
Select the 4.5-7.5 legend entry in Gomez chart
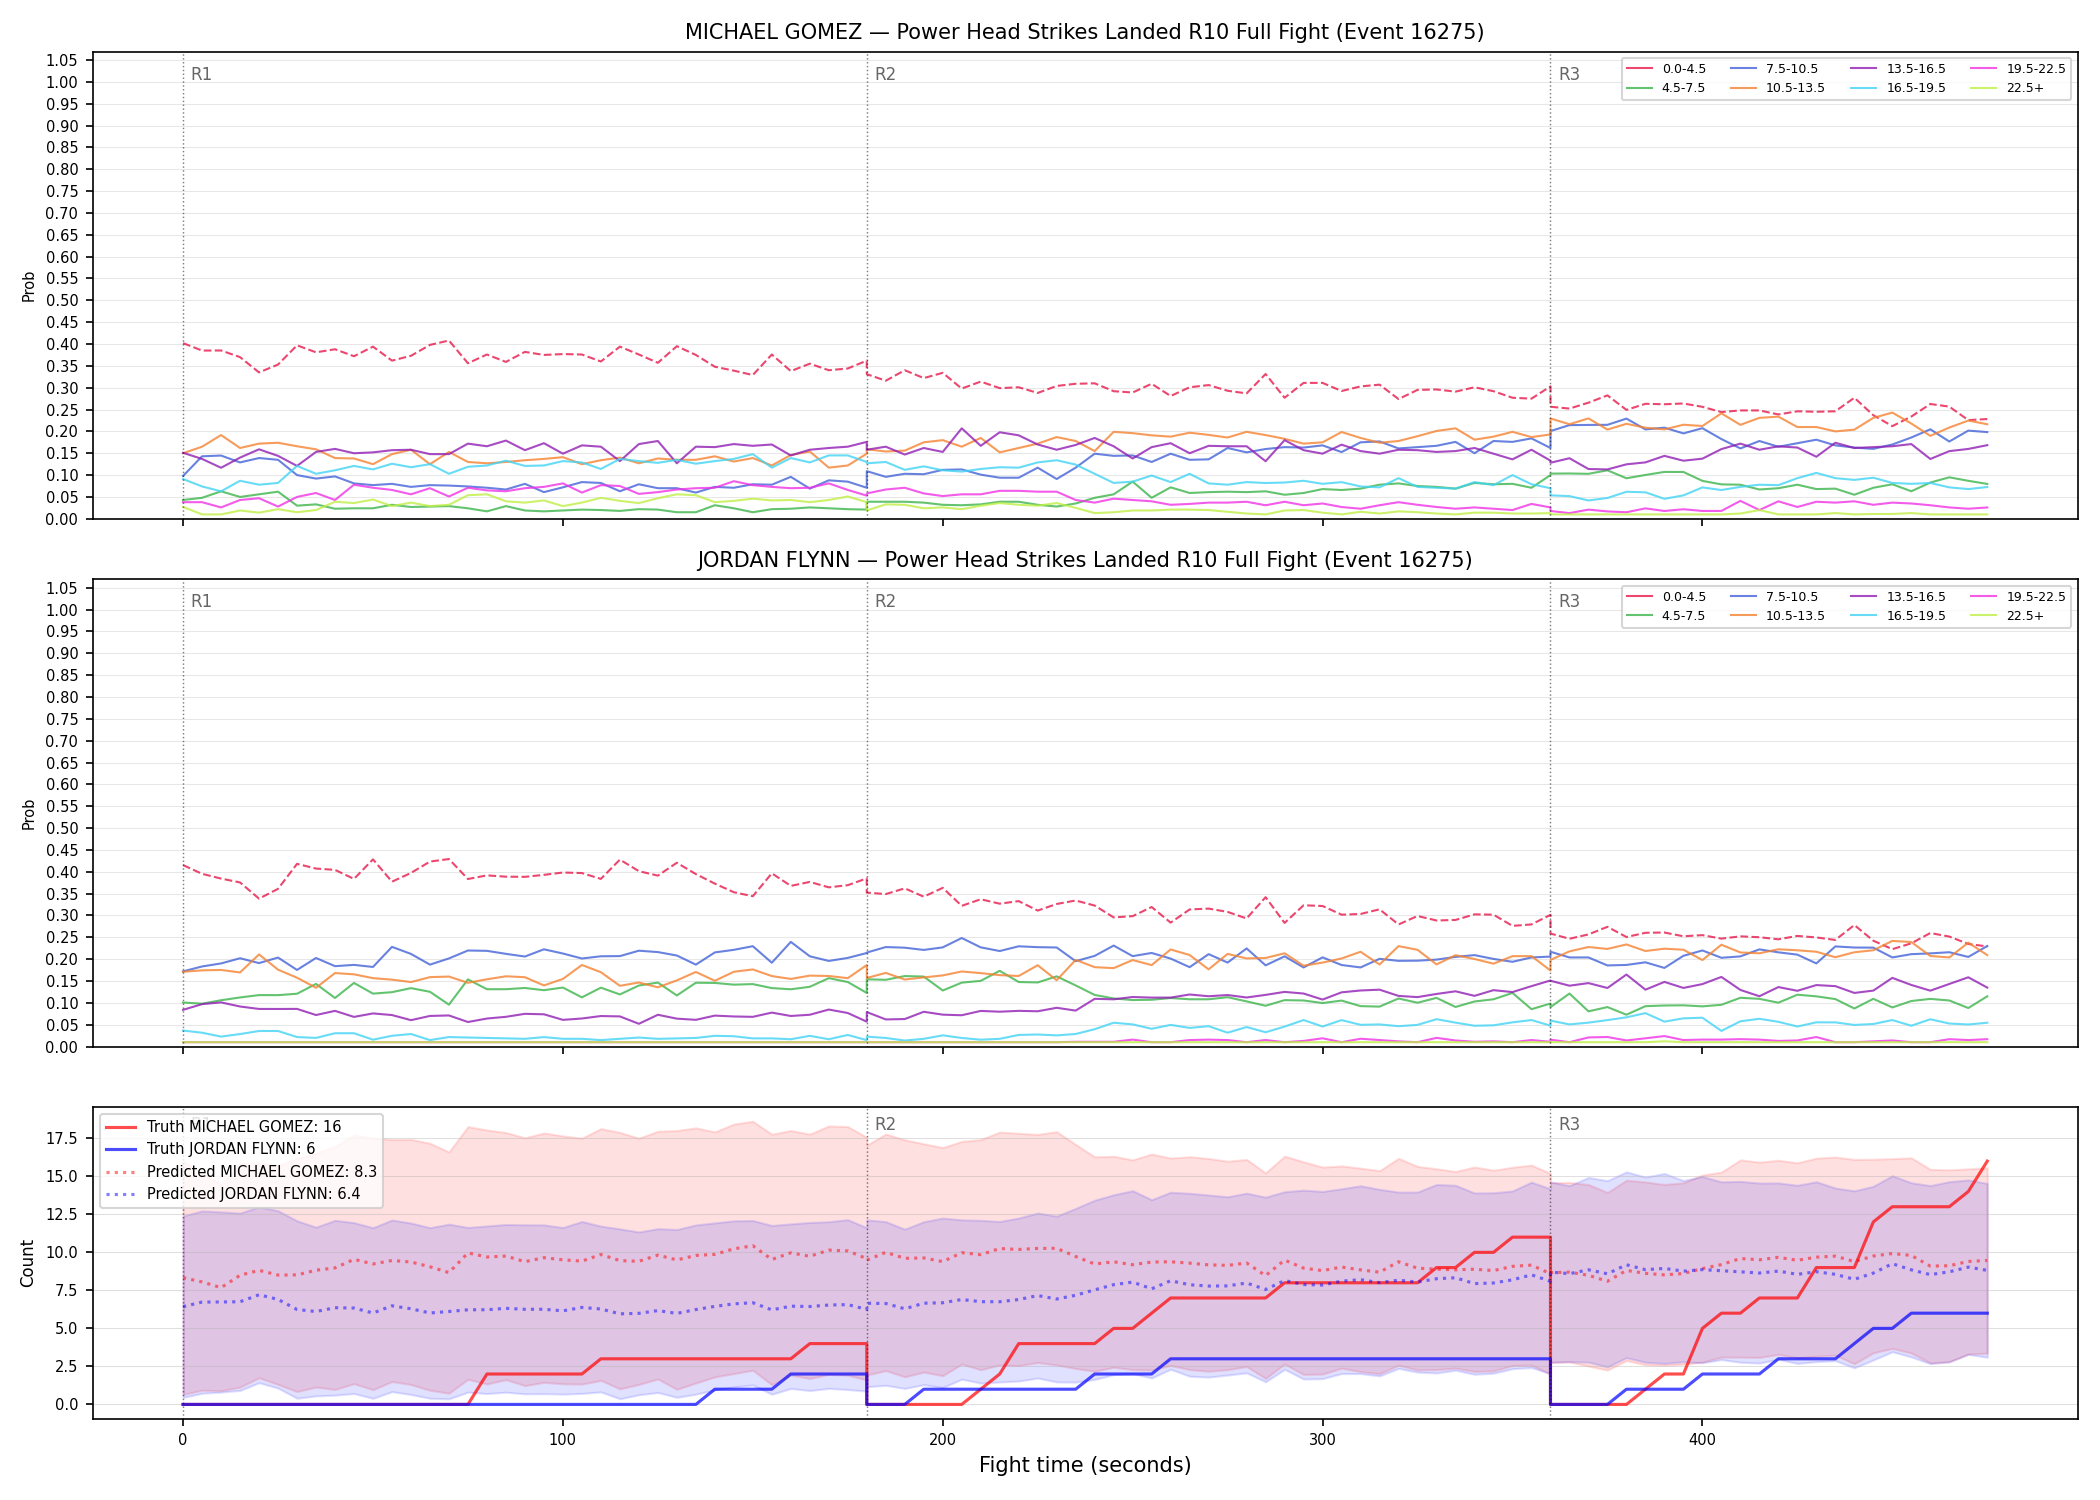1666,88
